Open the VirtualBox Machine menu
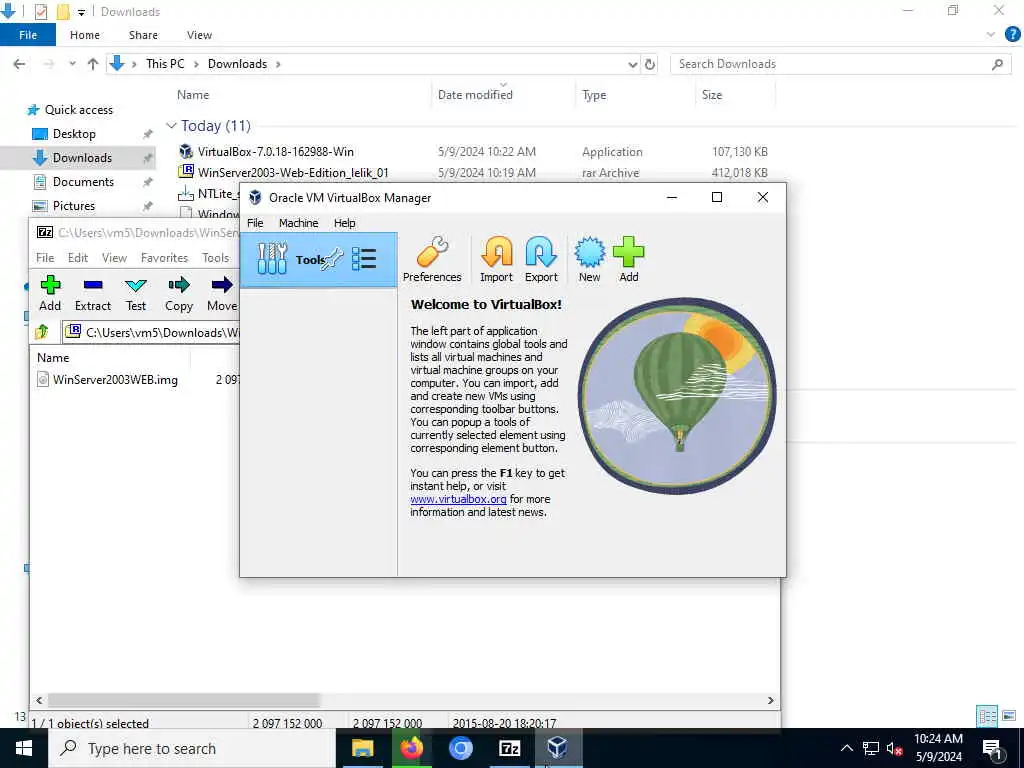 click(x=298, y=223)
